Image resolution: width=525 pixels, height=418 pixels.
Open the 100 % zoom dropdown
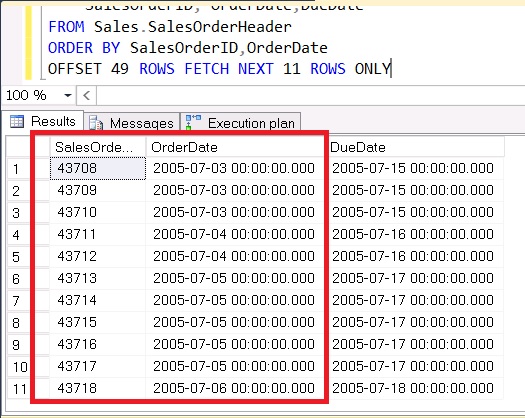click(x=68, y=95)
